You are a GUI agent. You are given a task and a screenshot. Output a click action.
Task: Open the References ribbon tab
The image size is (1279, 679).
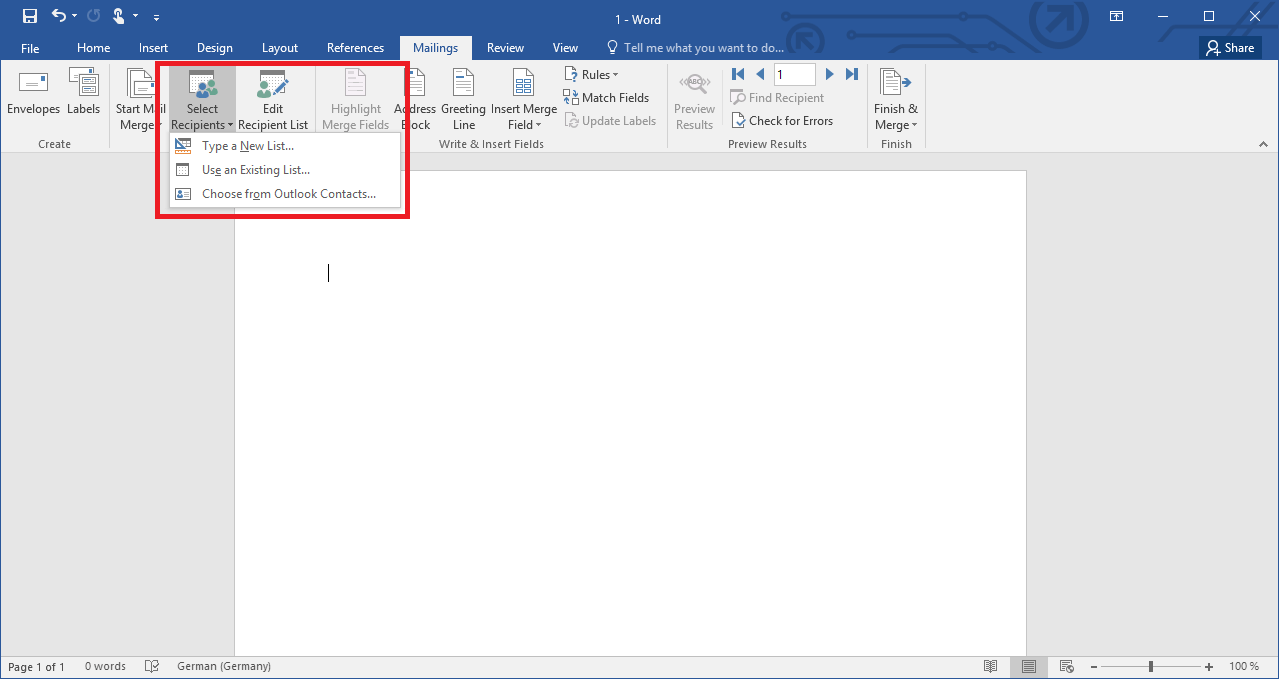[x=355, y=47]
